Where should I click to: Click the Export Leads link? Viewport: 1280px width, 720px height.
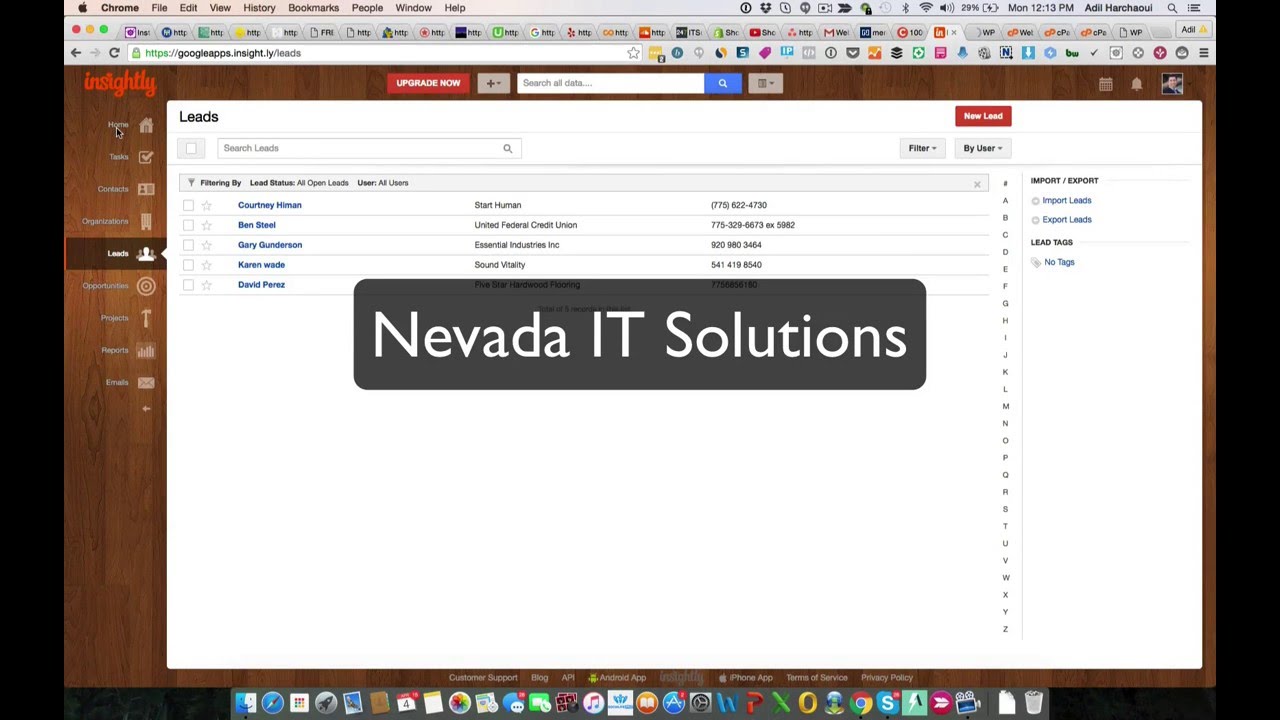point(1066,219)
